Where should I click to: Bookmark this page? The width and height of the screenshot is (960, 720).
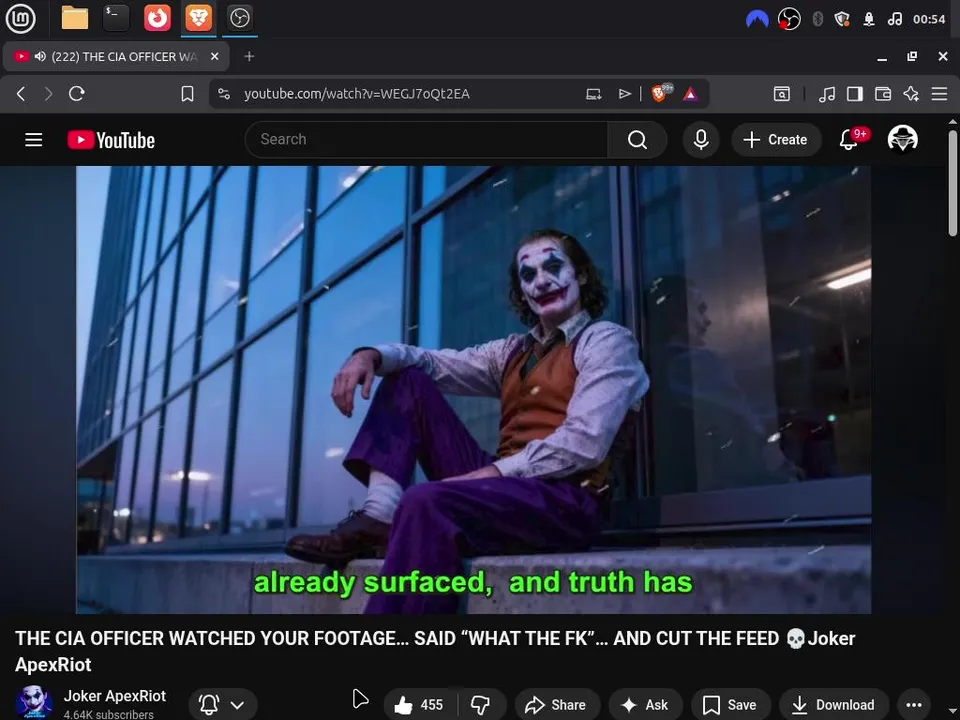[x=187, y=94]
